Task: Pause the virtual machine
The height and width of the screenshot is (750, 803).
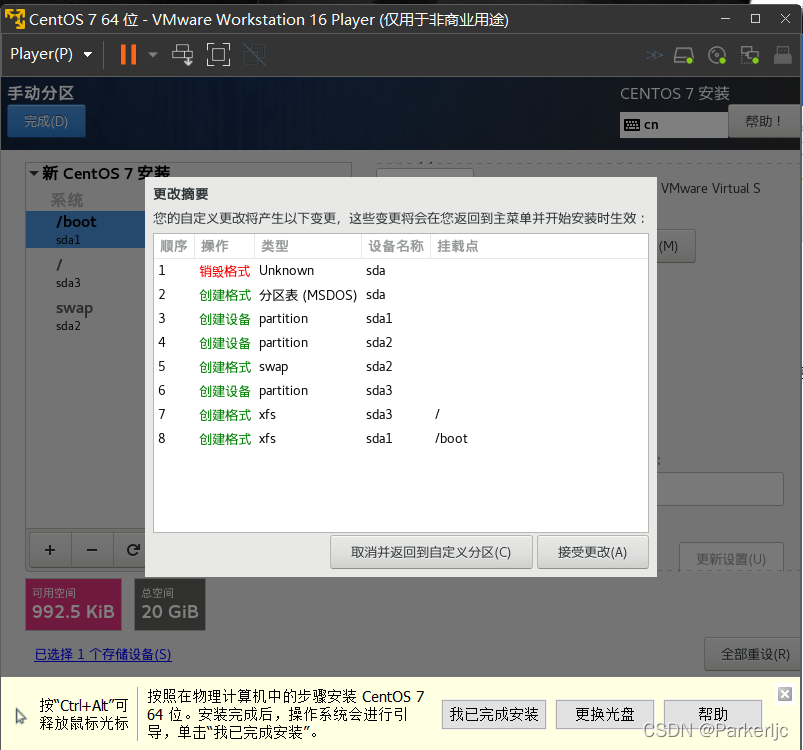Action: point(128,54)
